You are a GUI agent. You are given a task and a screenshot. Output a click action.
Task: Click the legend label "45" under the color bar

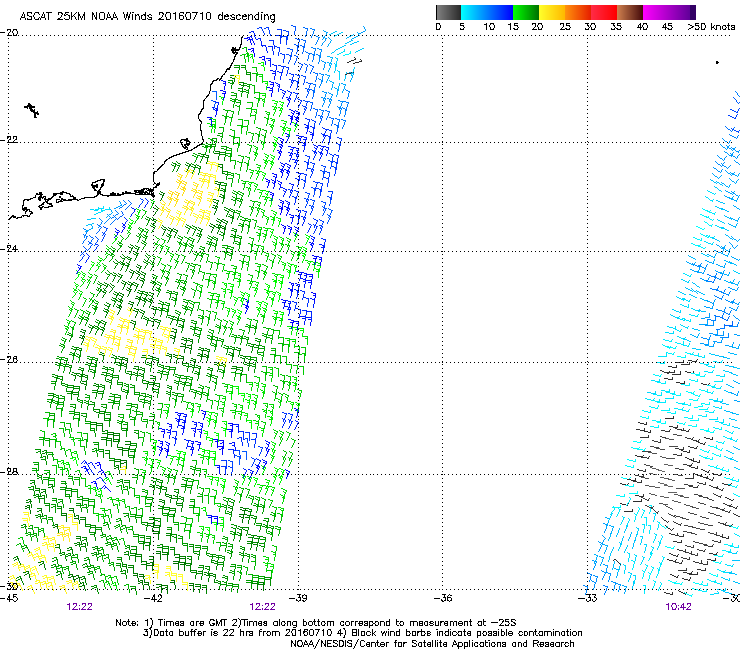point(667,27)
